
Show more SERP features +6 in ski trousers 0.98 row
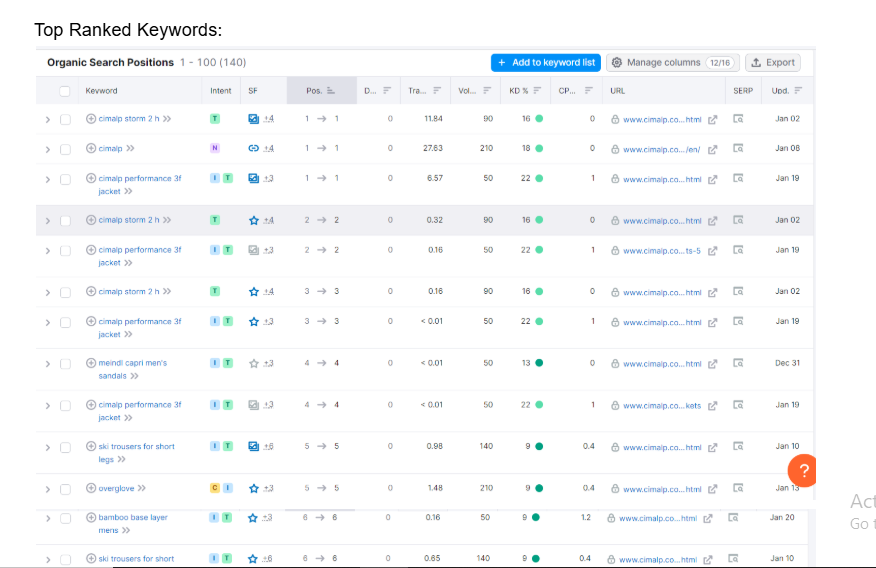coord(269,446)
